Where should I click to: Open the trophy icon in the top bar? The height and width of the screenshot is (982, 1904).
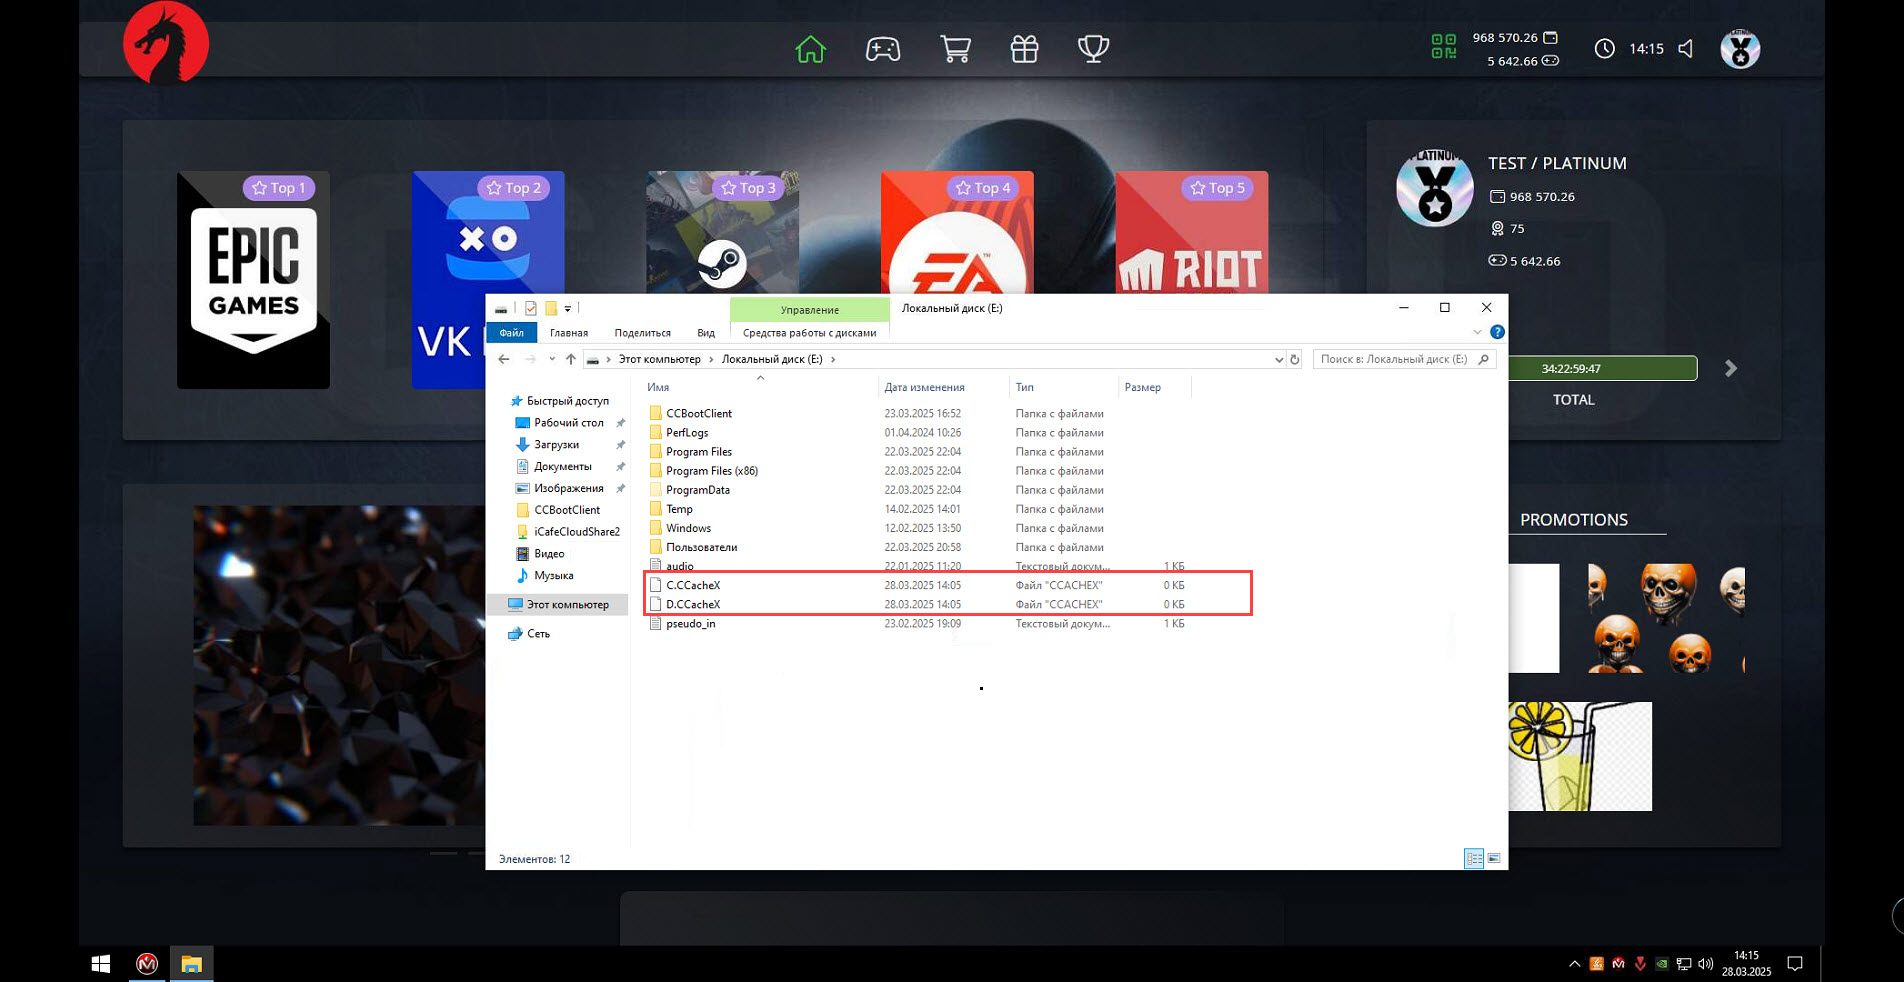(1093, 49)
